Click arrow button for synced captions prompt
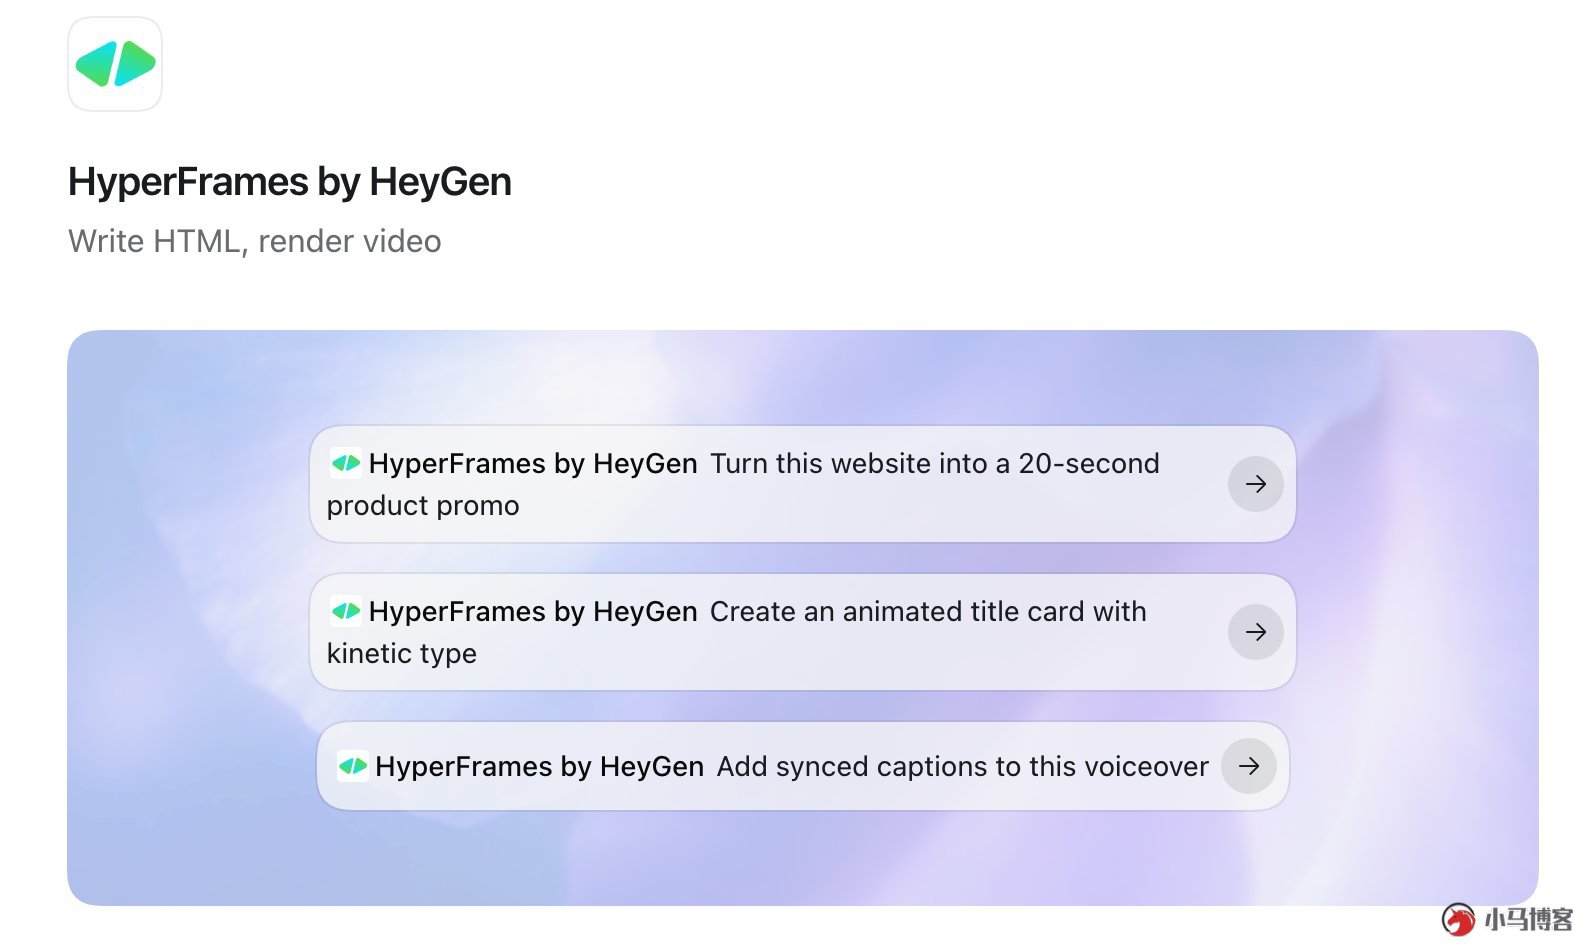 (x=1249, y=766)
